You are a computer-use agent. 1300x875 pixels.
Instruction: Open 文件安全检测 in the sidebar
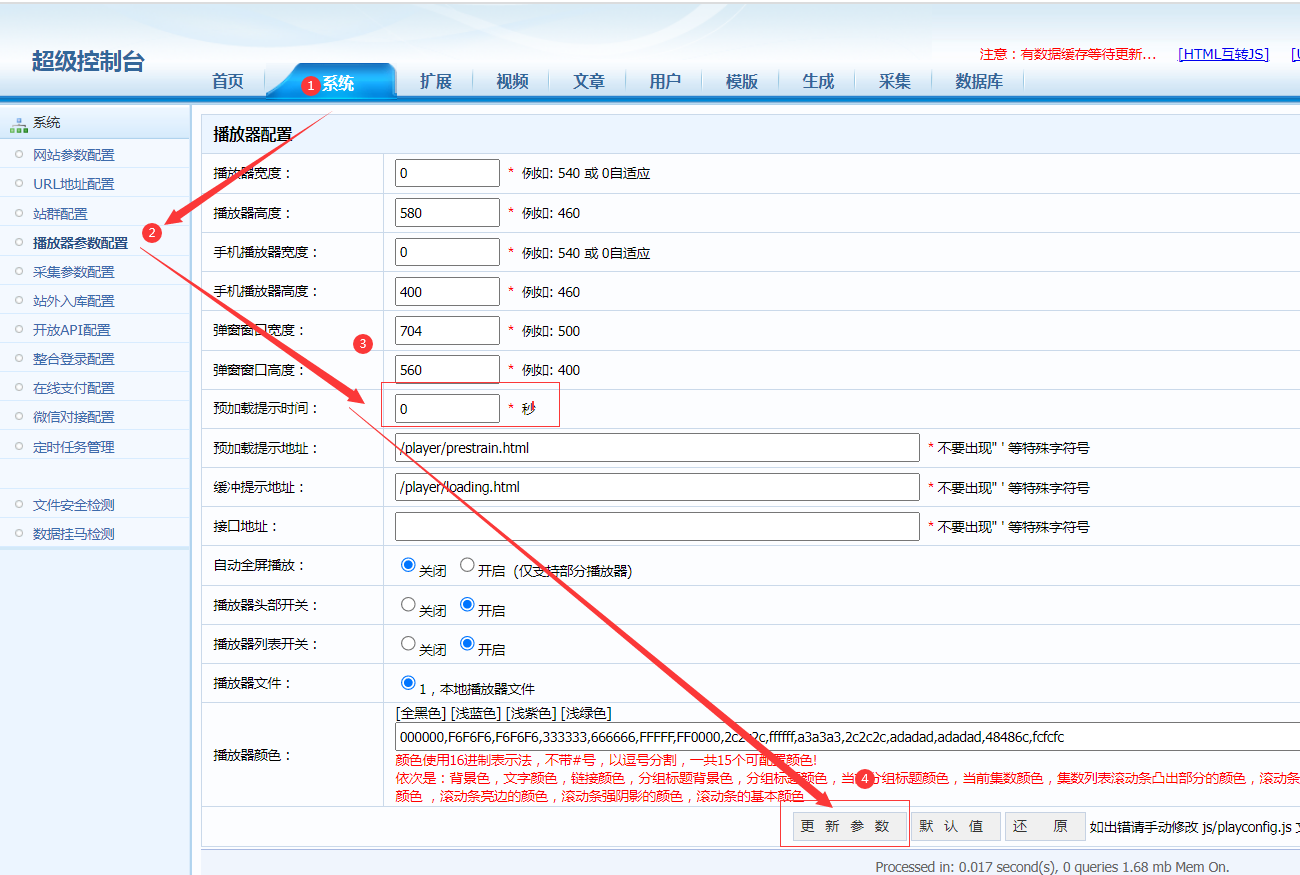(x=73, y=505)
